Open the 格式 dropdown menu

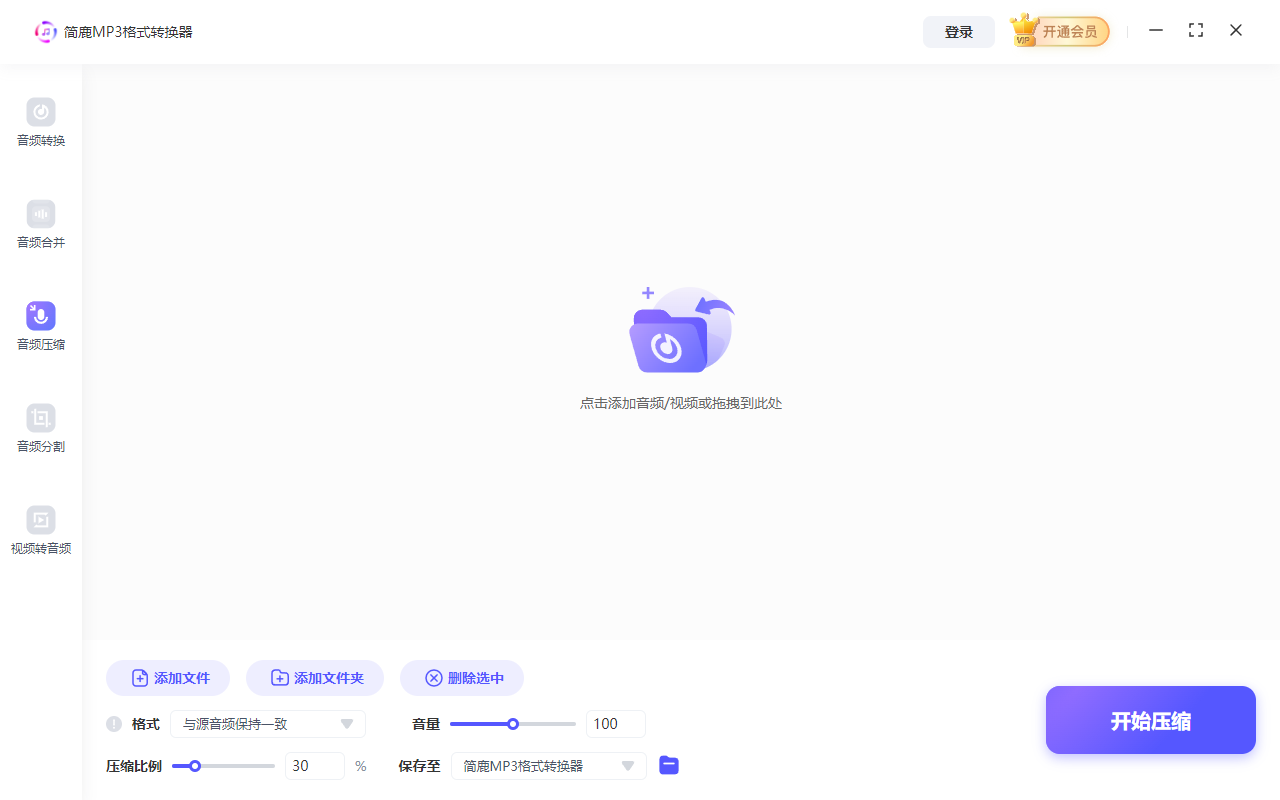[x=267, y=723]
